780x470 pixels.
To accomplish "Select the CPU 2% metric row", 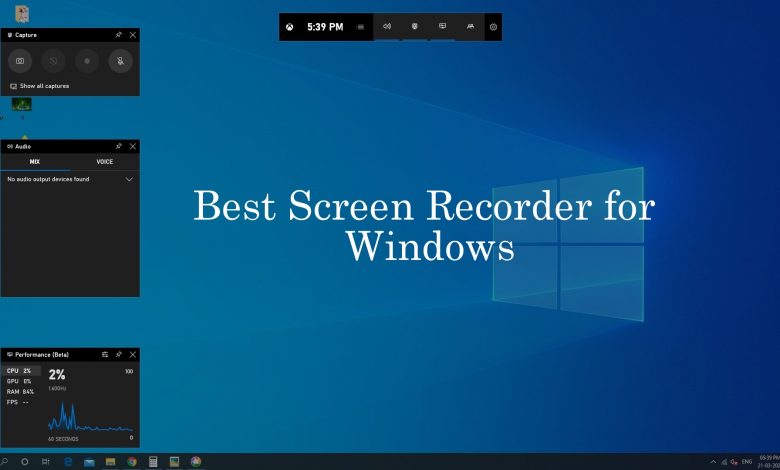I will (x=21, y=371).
